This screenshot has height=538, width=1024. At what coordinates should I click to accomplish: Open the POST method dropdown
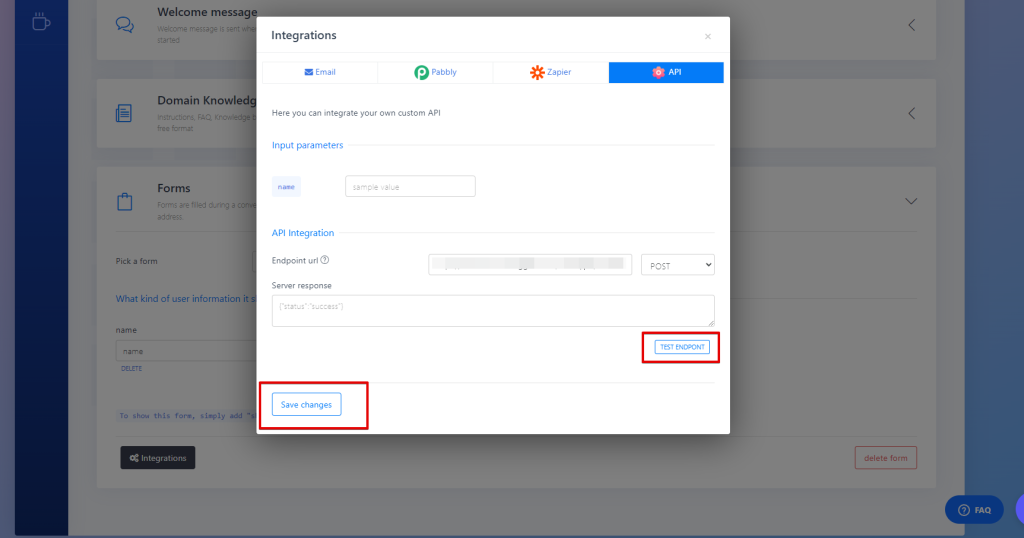(677, 265)
